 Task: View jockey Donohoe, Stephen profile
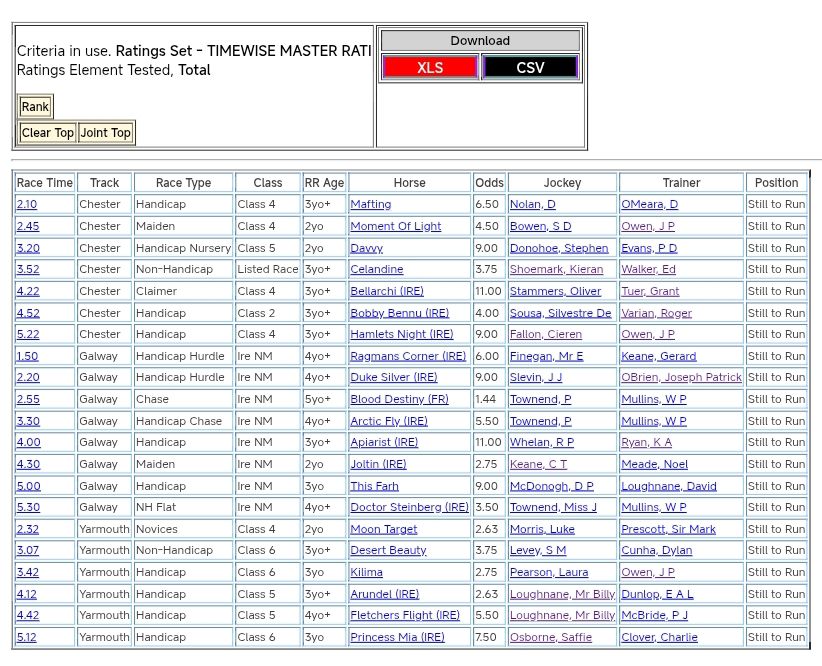pos(558,248)
